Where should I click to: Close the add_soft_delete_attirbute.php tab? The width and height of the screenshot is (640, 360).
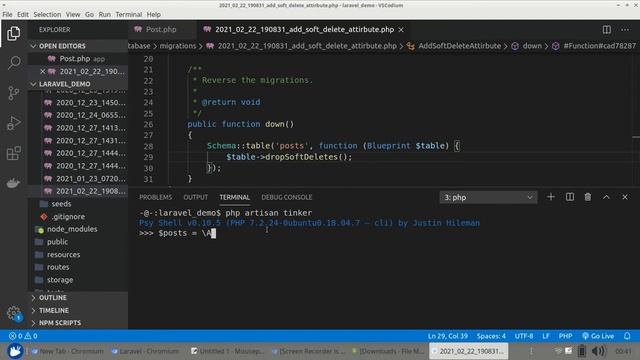click(401, 30)
